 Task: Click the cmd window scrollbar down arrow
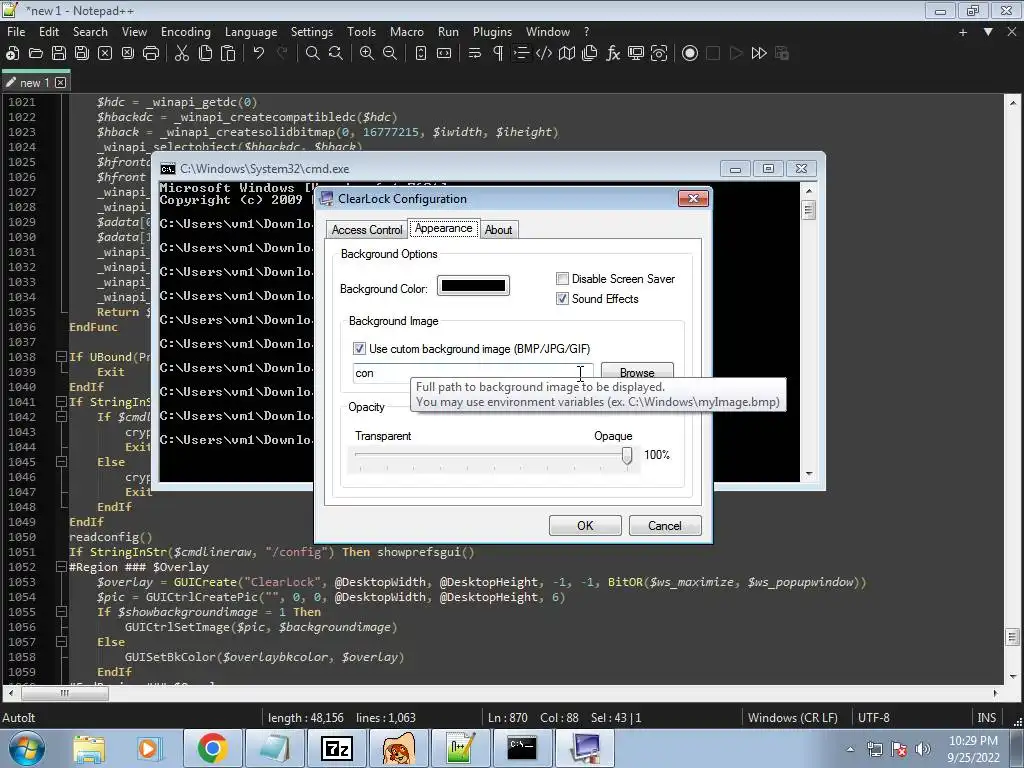808,474
